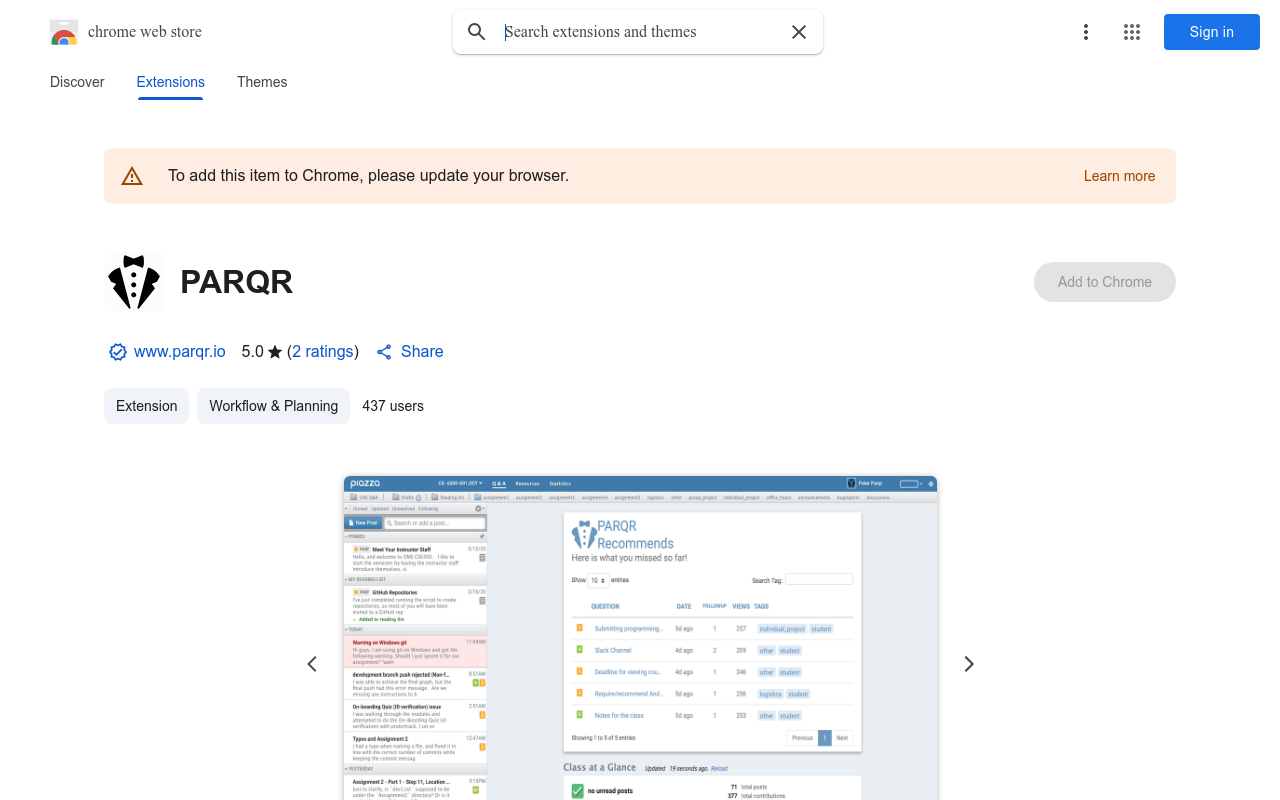Focus the Search extensions and themes field
Image resolution: width=1280 pixels, height=800 pixels.
coord(640,32)
